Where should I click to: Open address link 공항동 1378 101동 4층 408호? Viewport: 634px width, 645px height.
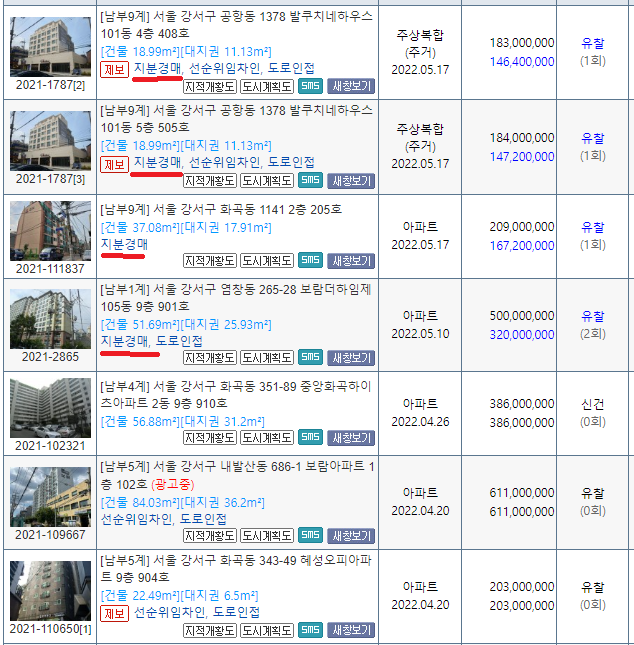237,25
